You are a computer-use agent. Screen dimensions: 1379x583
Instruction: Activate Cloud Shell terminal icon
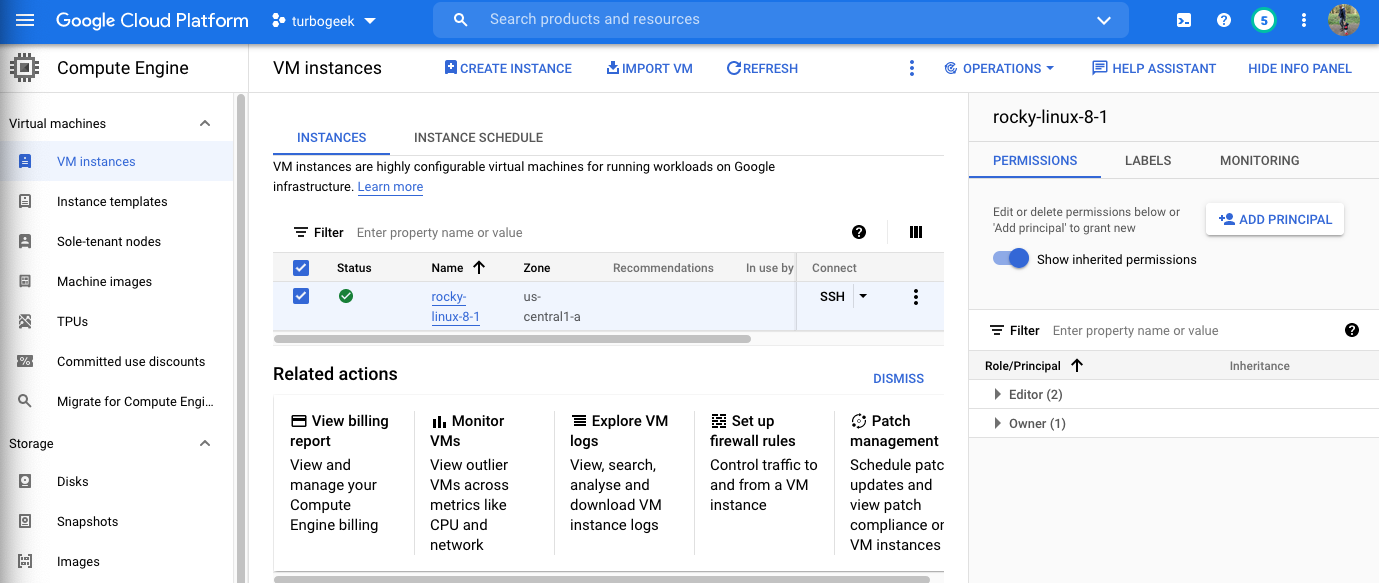[1184, 20]
